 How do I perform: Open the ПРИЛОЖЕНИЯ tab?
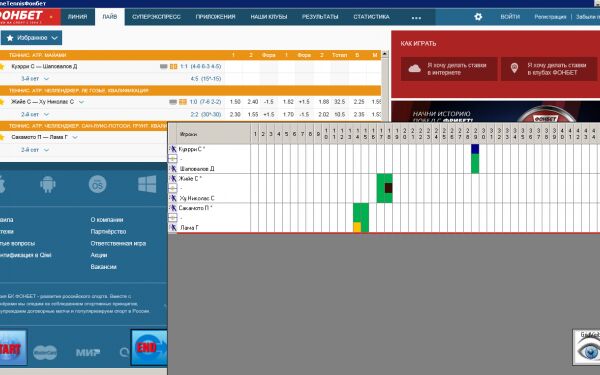[215, 17]
